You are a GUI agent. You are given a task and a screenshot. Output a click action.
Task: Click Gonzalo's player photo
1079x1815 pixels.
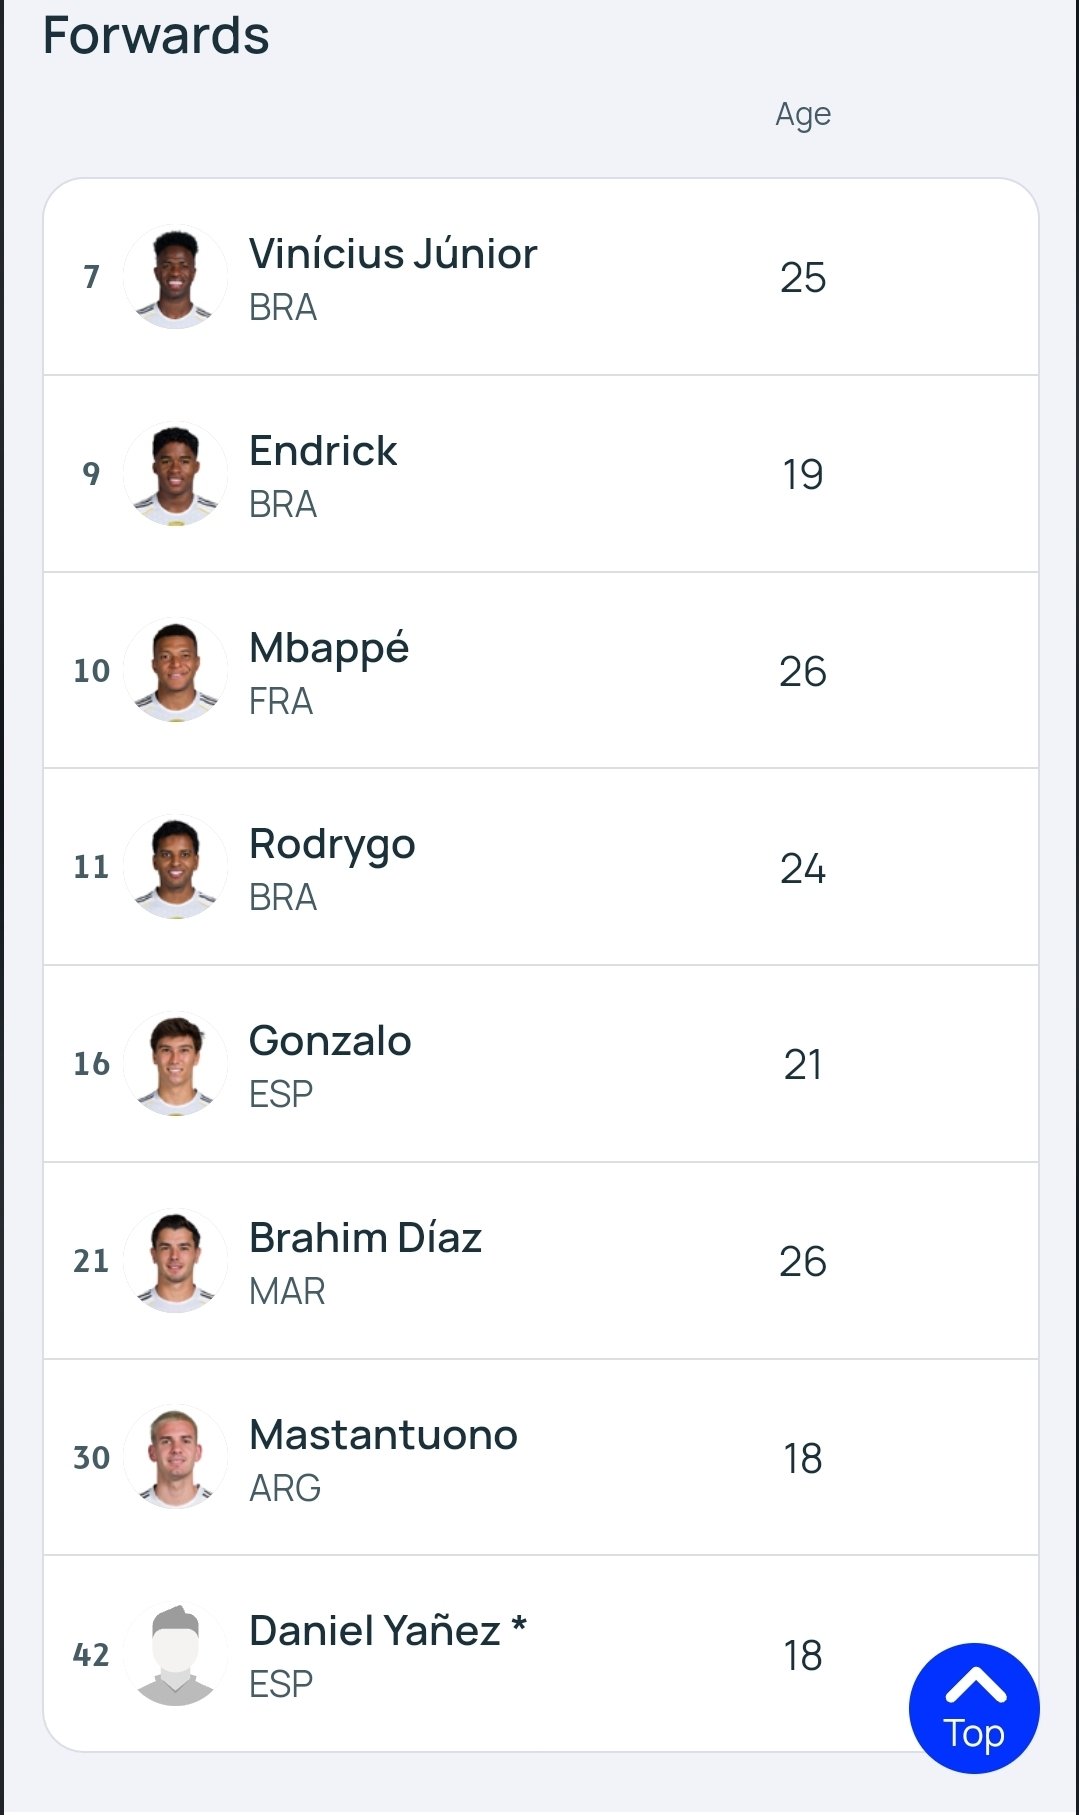tap(175, 1064)
